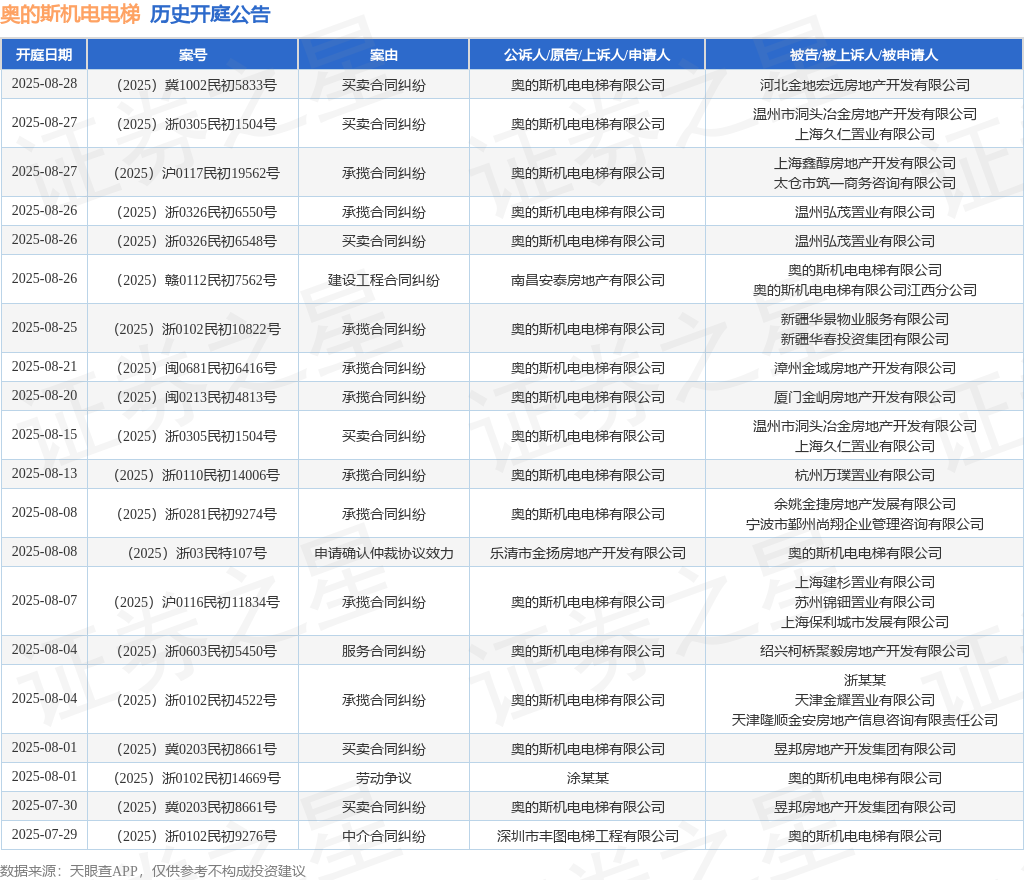Click defendant 上海保利城市发展有限公司

pyautogui.click(x=865, y=621)
